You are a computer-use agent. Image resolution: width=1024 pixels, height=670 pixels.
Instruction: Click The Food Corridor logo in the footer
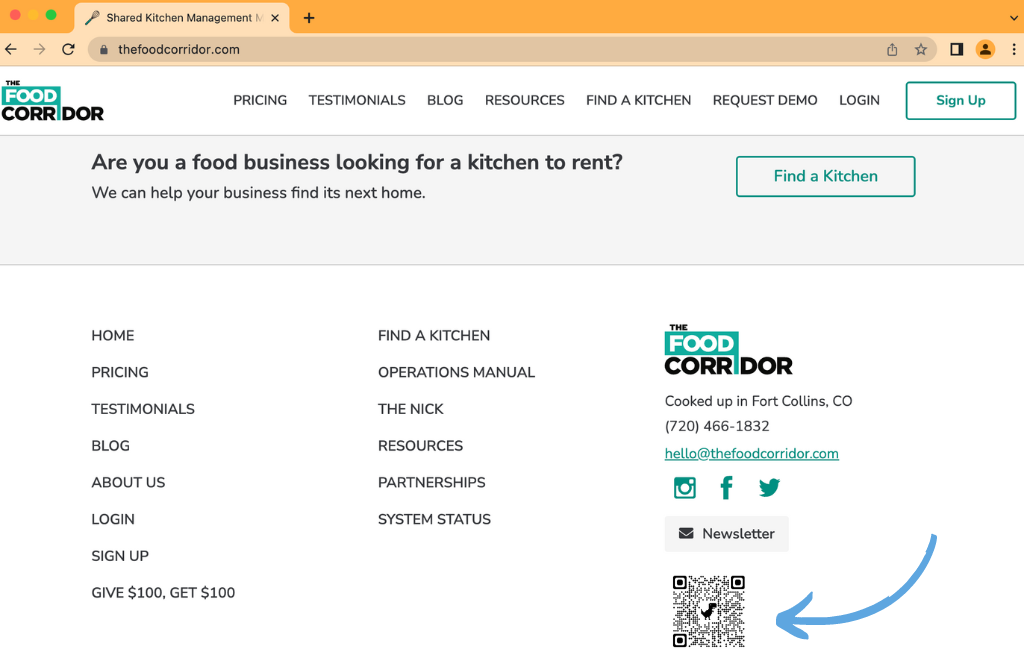(728, 350)
